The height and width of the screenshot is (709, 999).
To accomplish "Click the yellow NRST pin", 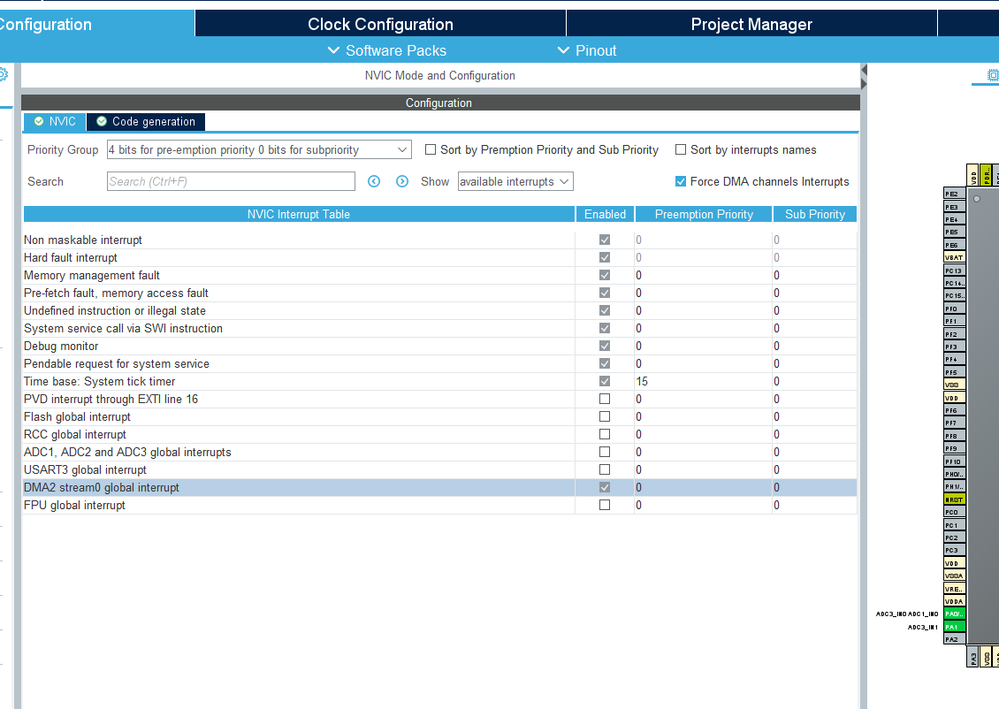I will 954,499.
